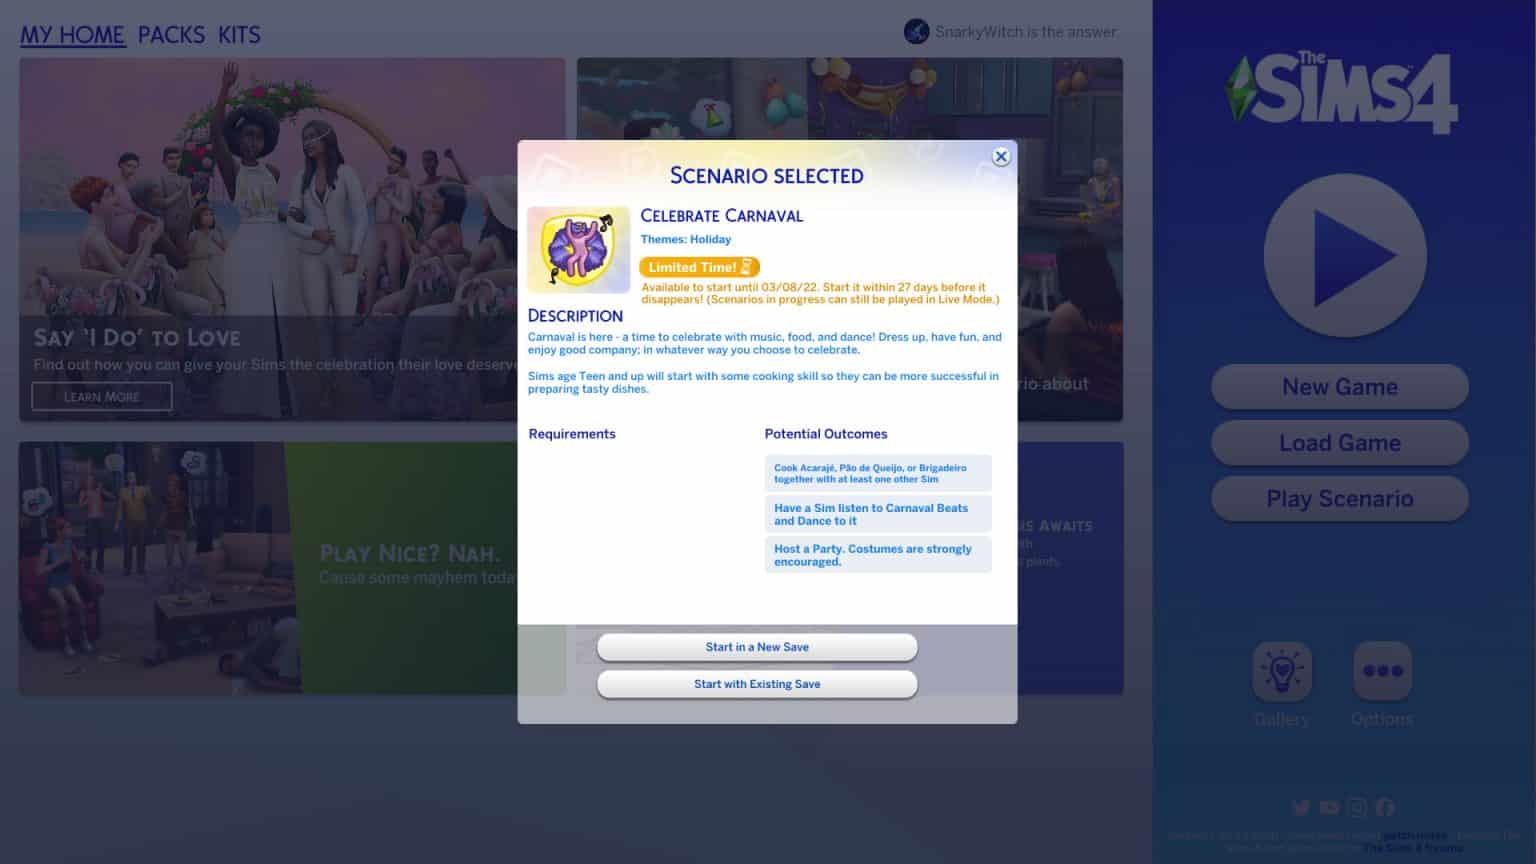Switch to the Packs tab
The width and height of the screenshot is (1536, 864).
pos(171,35)
